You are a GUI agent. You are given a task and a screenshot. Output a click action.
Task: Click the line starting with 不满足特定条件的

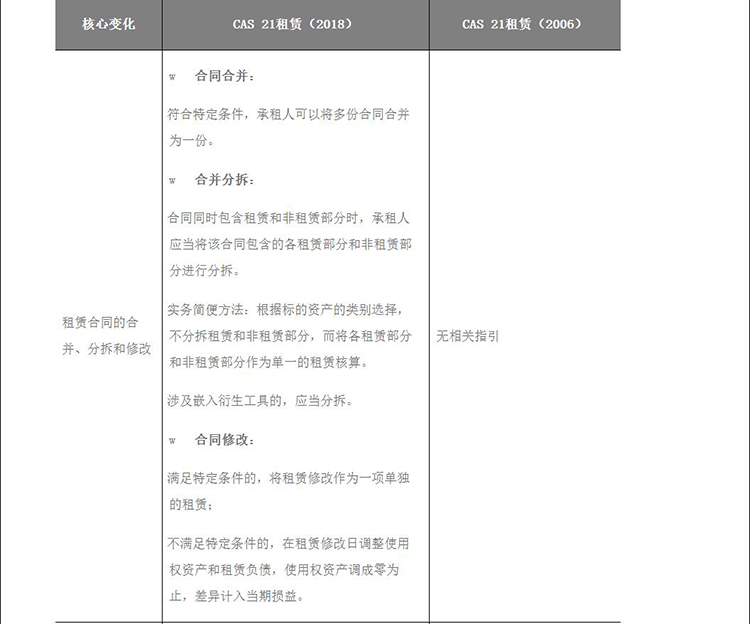288,543
